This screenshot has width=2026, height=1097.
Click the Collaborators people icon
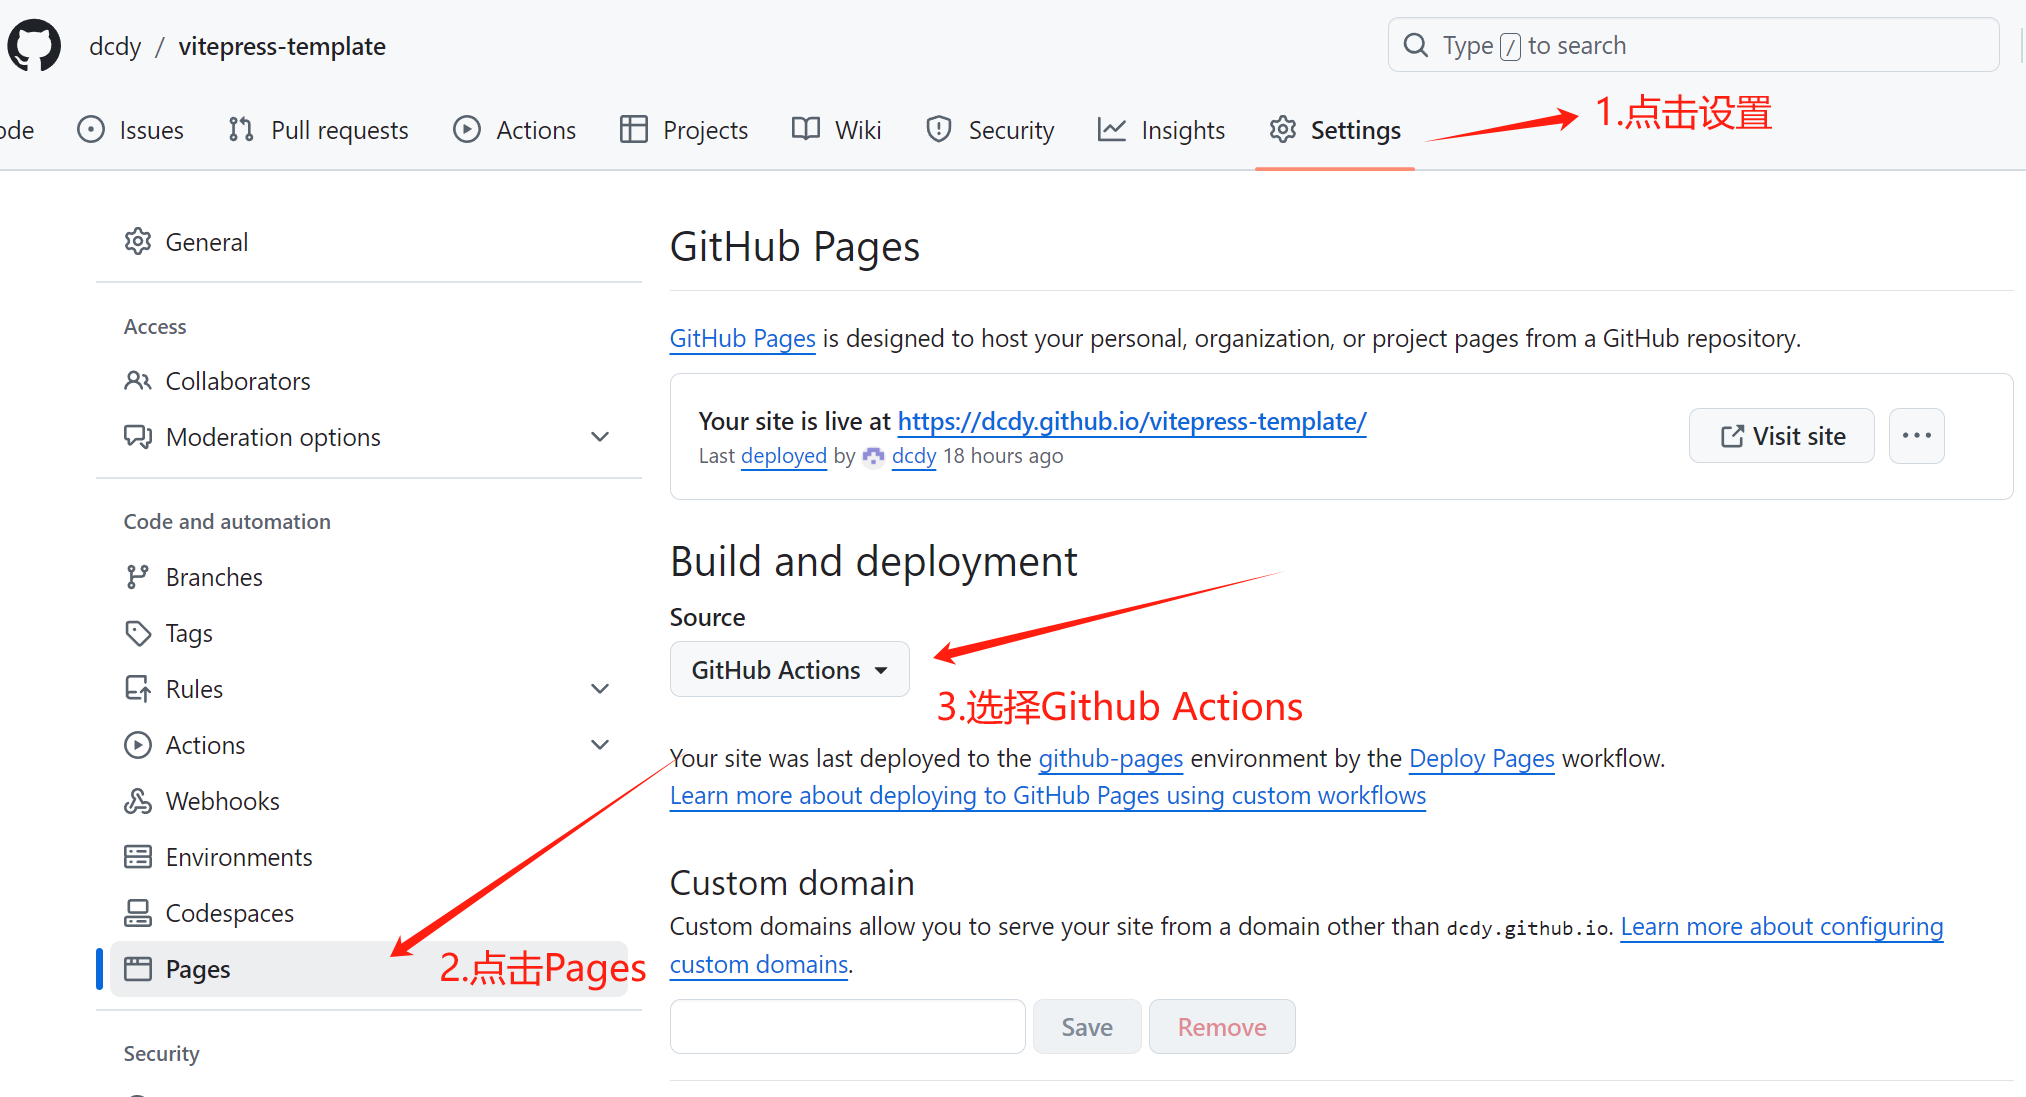(138, 381)
